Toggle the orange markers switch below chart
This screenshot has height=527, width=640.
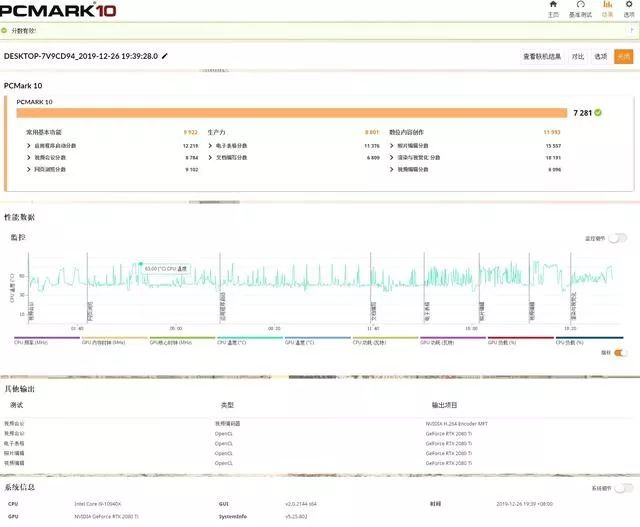620,353
